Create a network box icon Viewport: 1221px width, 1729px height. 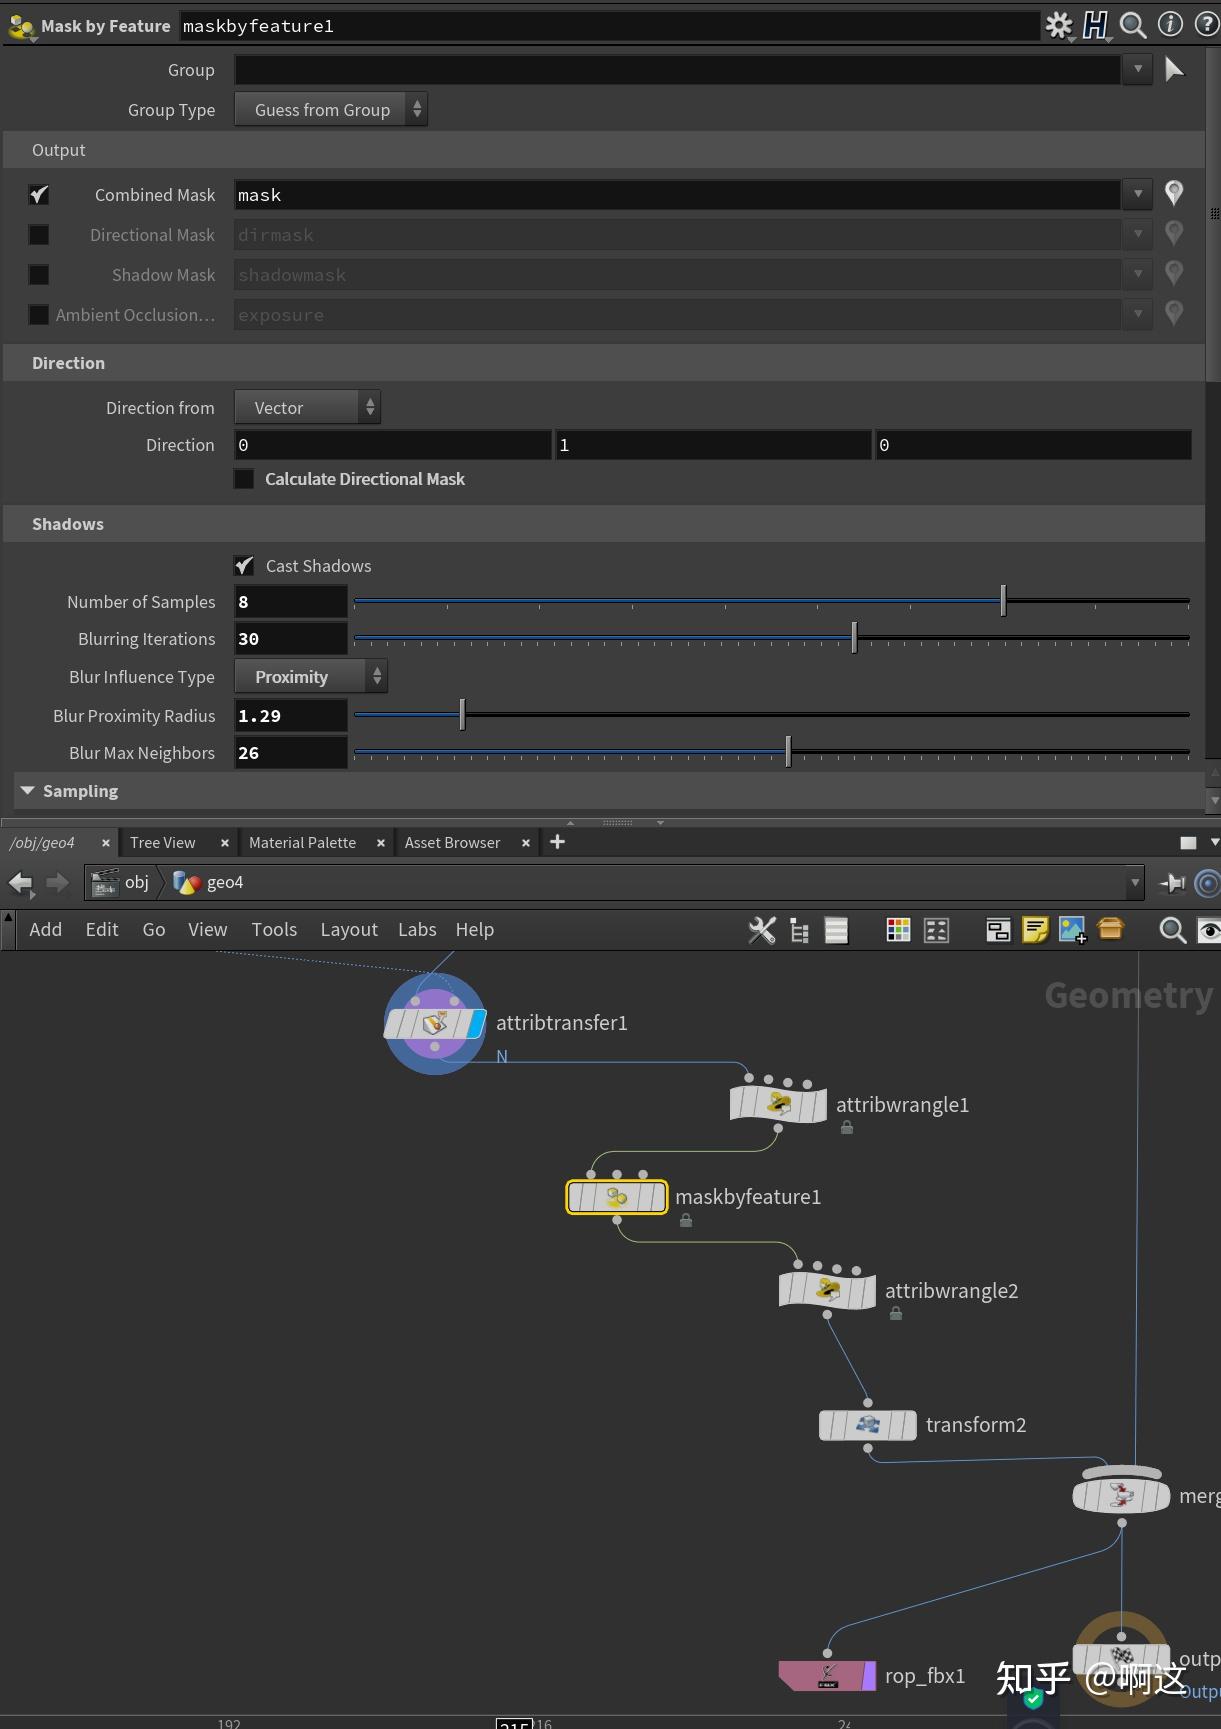(998, 930)
